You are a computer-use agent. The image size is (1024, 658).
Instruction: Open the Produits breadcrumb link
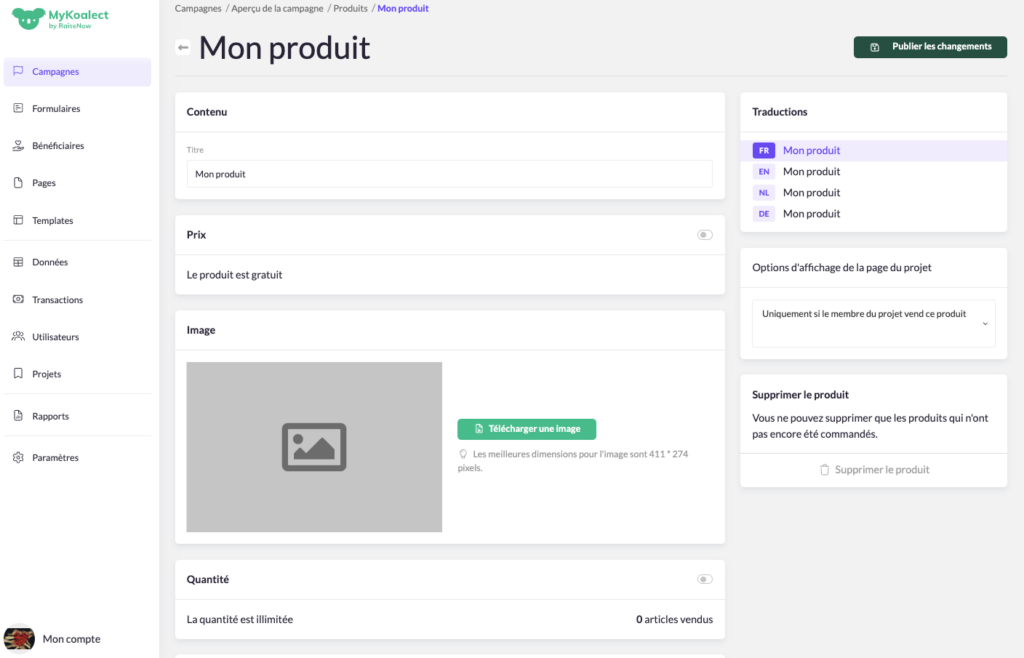point(351,8)
